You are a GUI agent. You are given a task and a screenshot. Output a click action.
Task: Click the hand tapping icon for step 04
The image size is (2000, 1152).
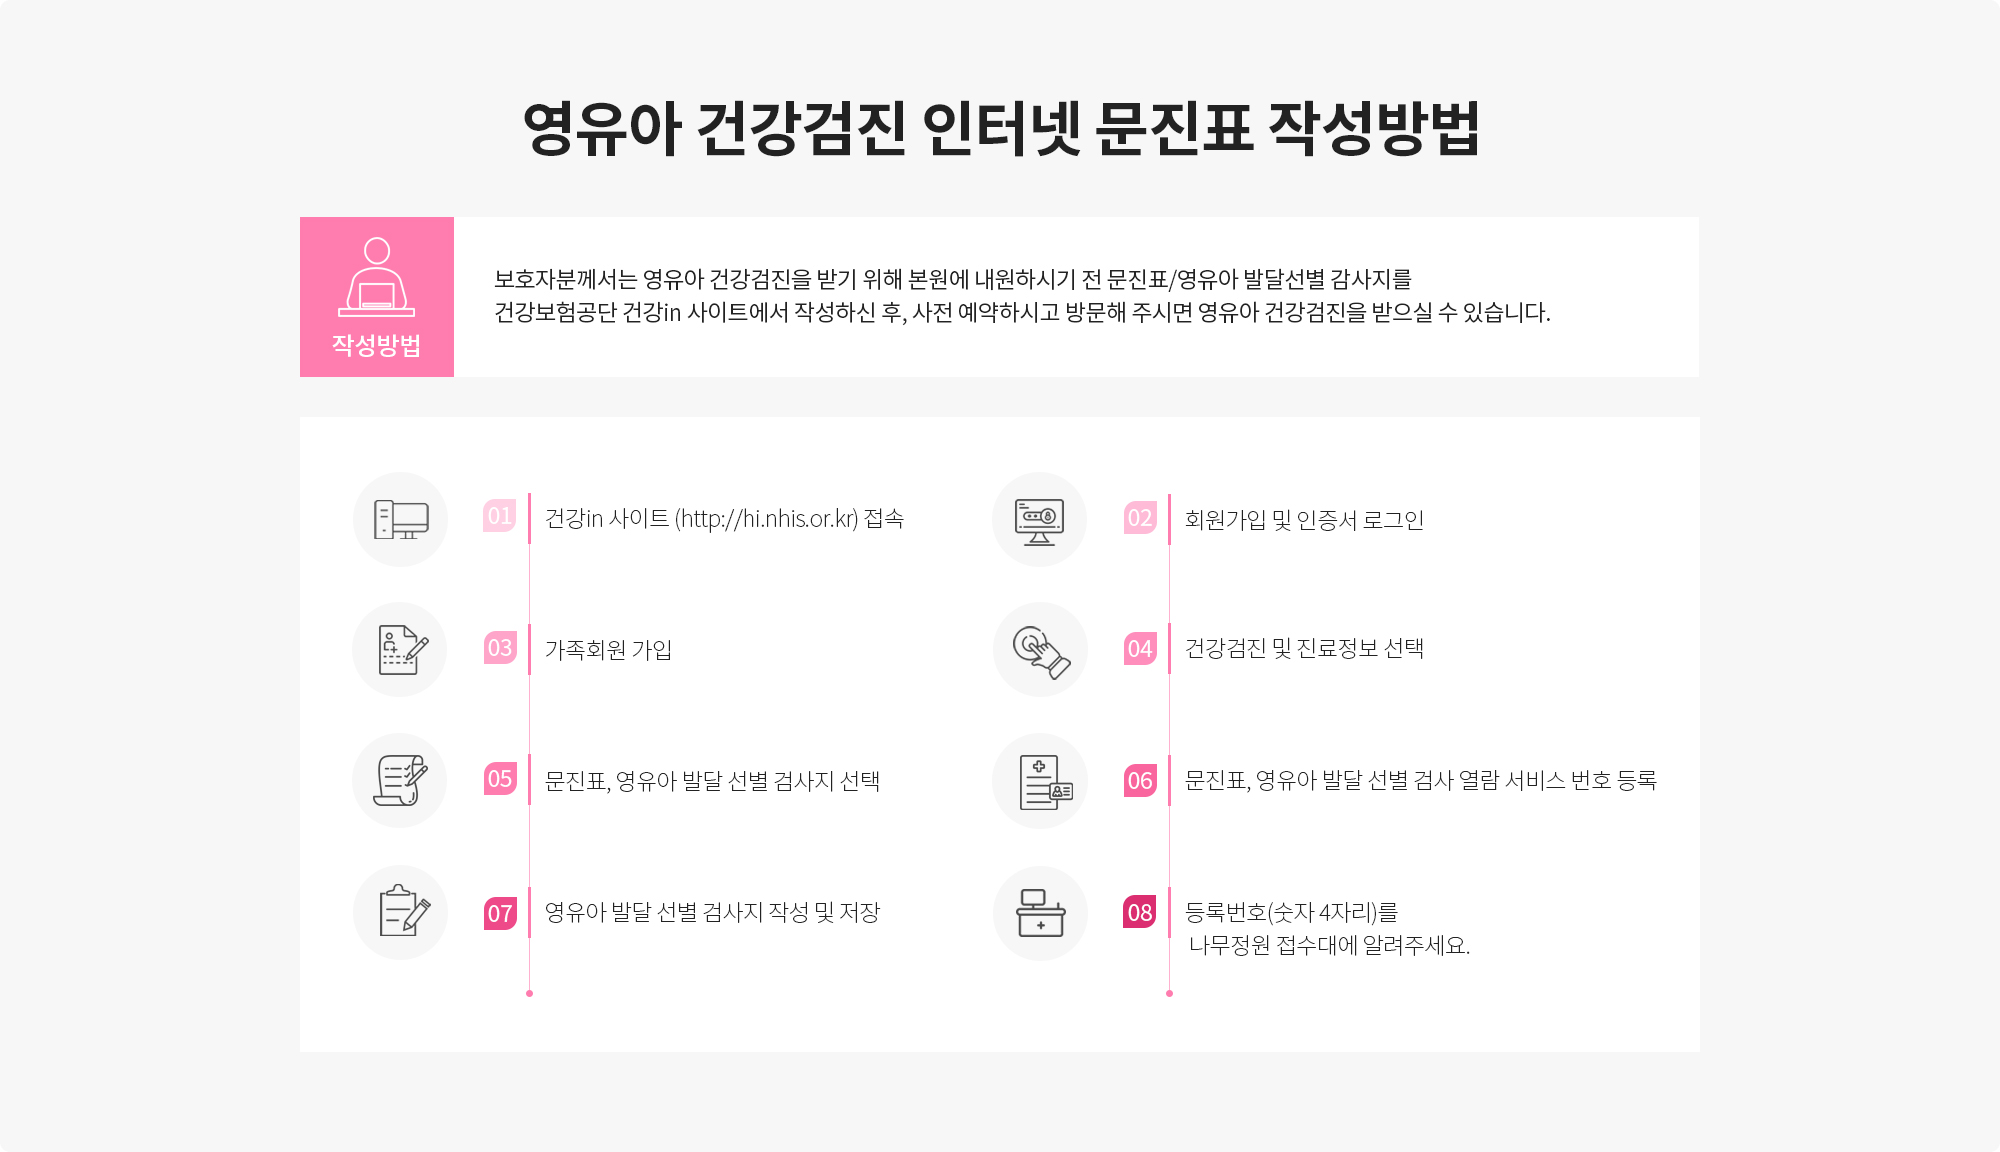pos(1040,650)
